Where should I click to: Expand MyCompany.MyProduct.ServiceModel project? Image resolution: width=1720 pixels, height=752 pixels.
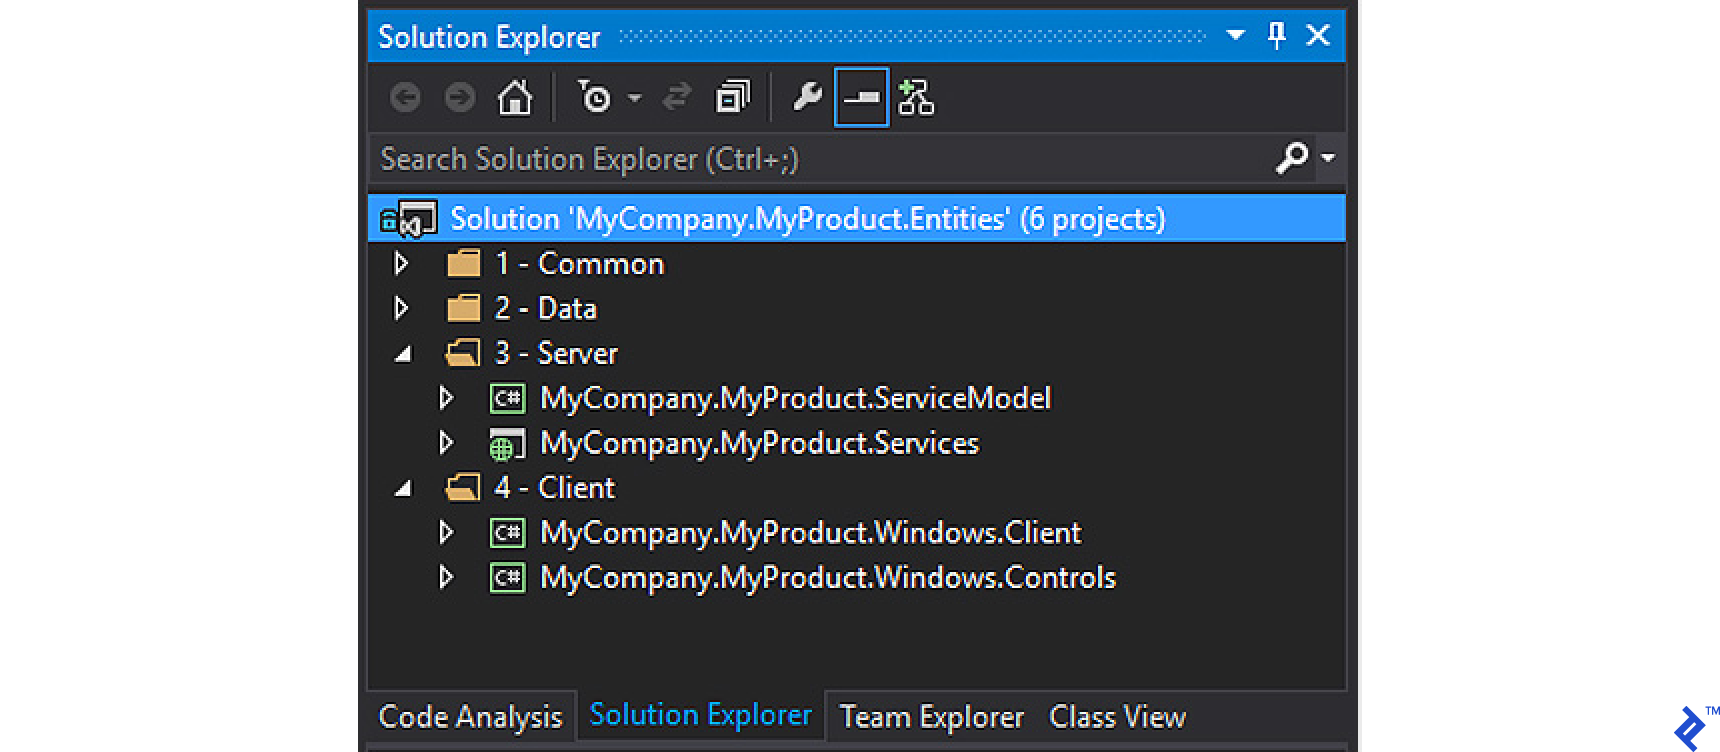coord(447,398)
